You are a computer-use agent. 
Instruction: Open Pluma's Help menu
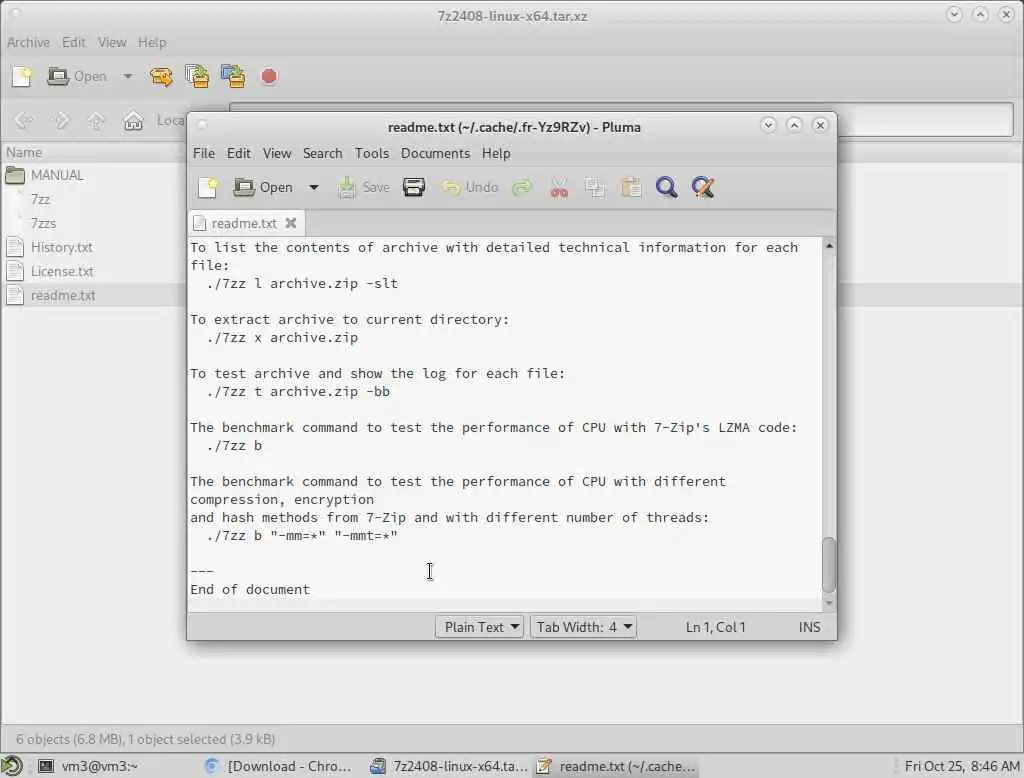click(496, 154)
